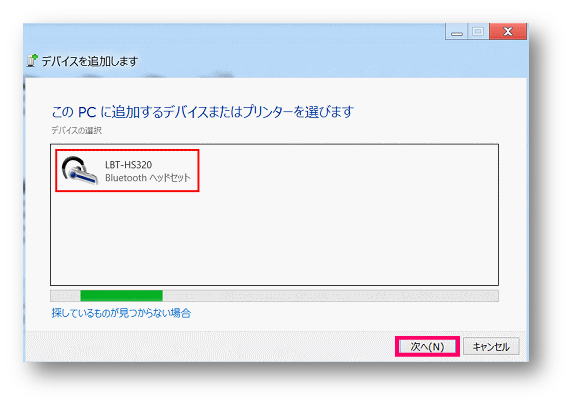Click the 次へ(N) button

pos(427,346)
